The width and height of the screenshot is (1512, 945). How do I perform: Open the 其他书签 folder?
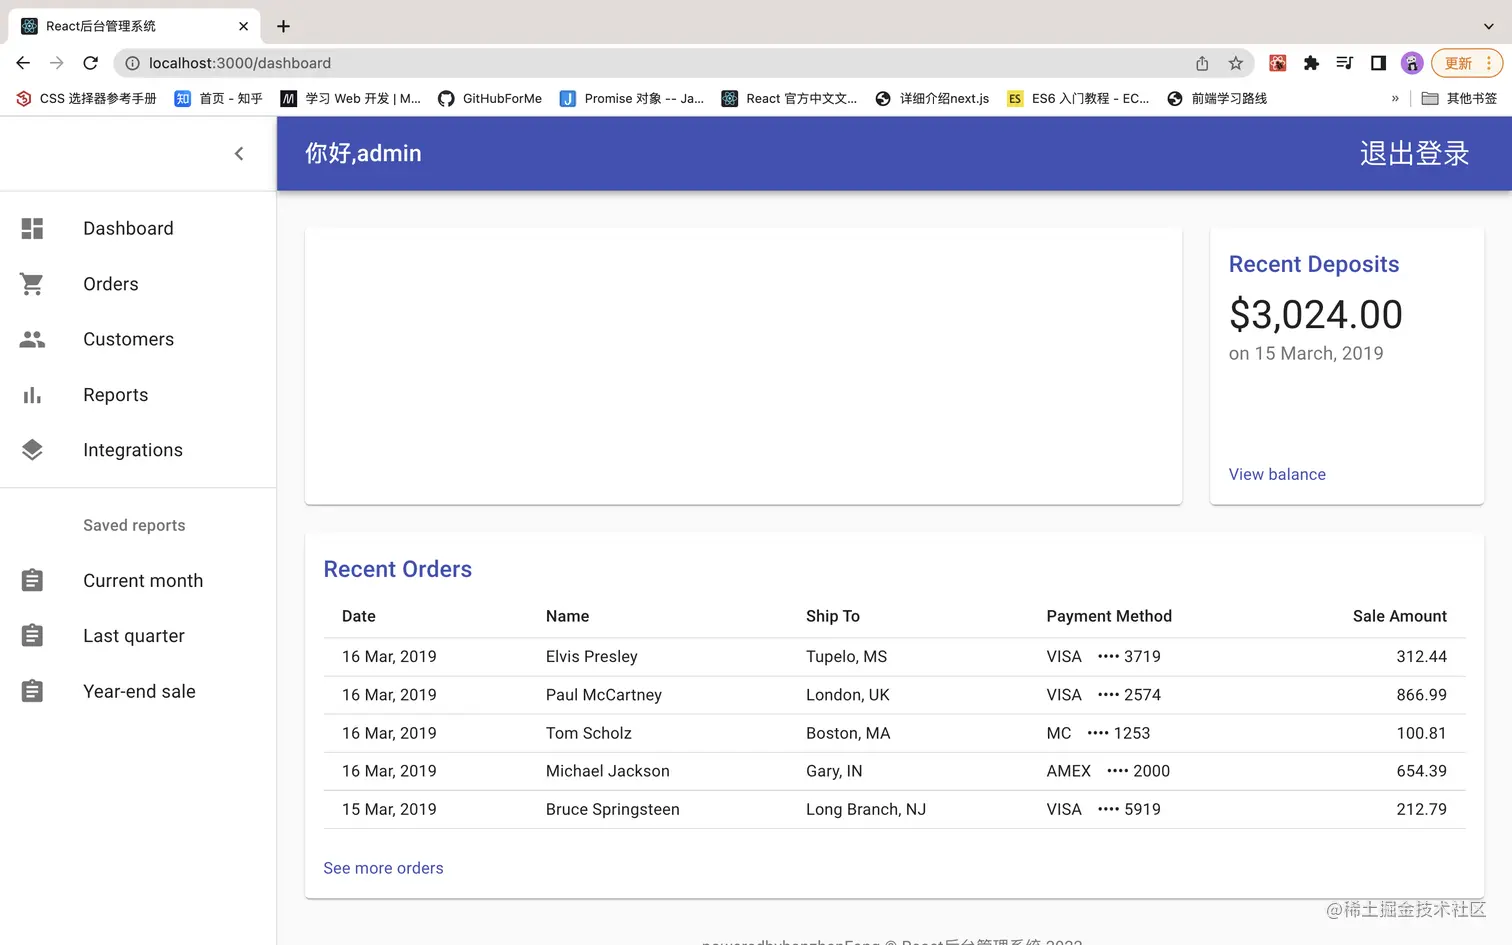pos(1460,98)
